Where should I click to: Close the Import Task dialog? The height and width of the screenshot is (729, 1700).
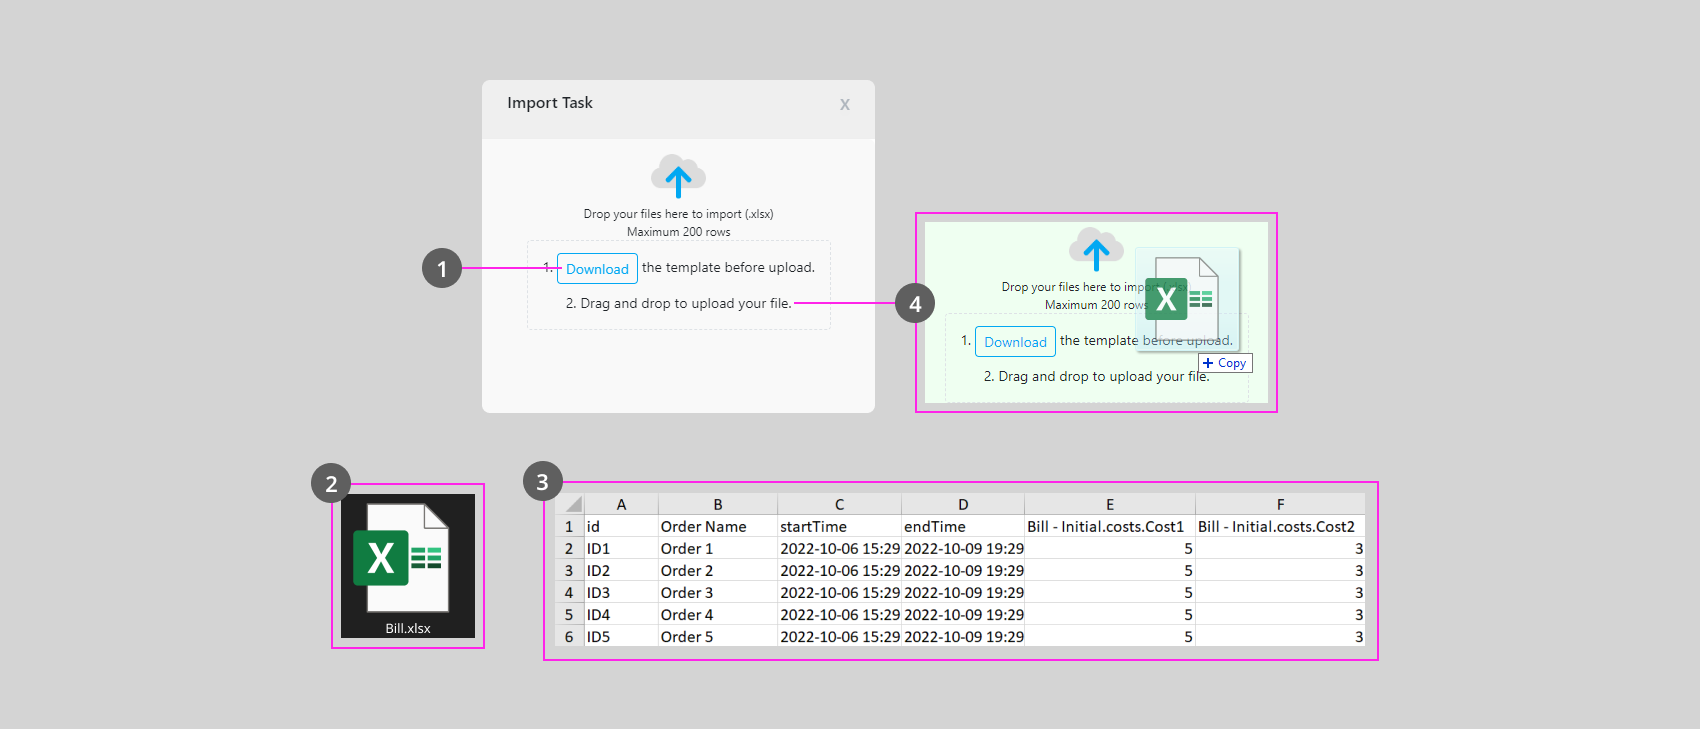pyautogui.click(x=844, y=104)
